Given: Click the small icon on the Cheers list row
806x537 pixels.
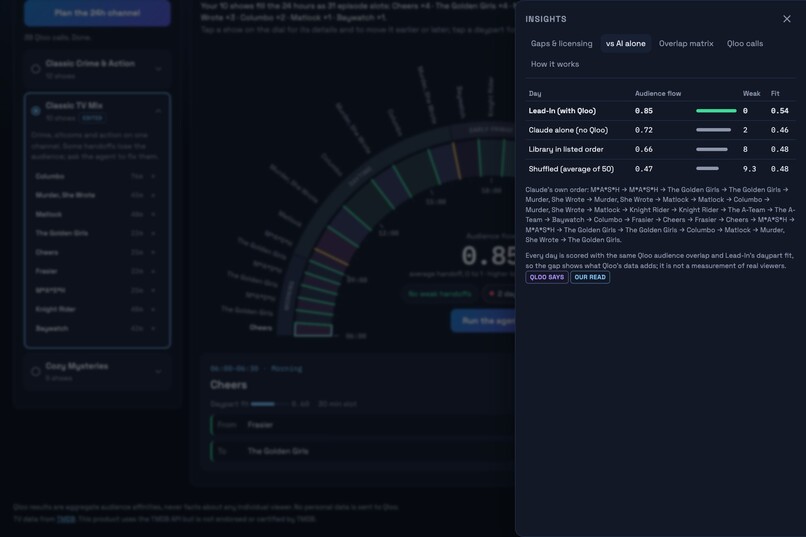Looking at the screenshot, I should 153,252.
